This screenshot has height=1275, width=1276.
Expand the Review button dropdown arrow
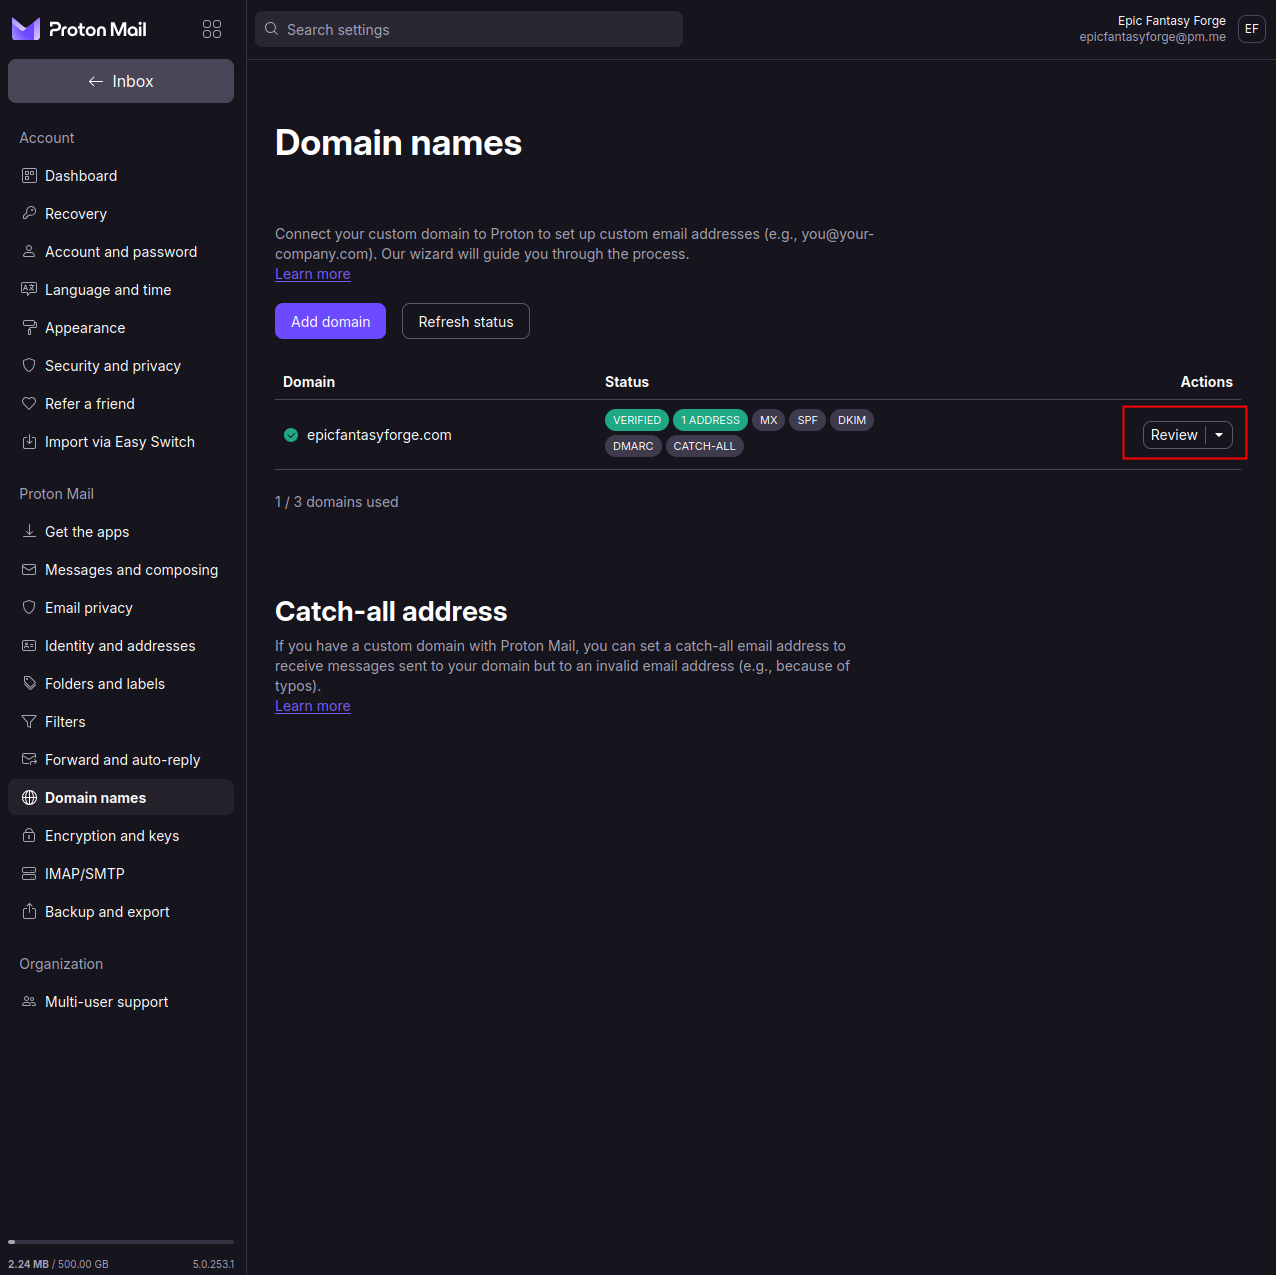coord(1219,435)
